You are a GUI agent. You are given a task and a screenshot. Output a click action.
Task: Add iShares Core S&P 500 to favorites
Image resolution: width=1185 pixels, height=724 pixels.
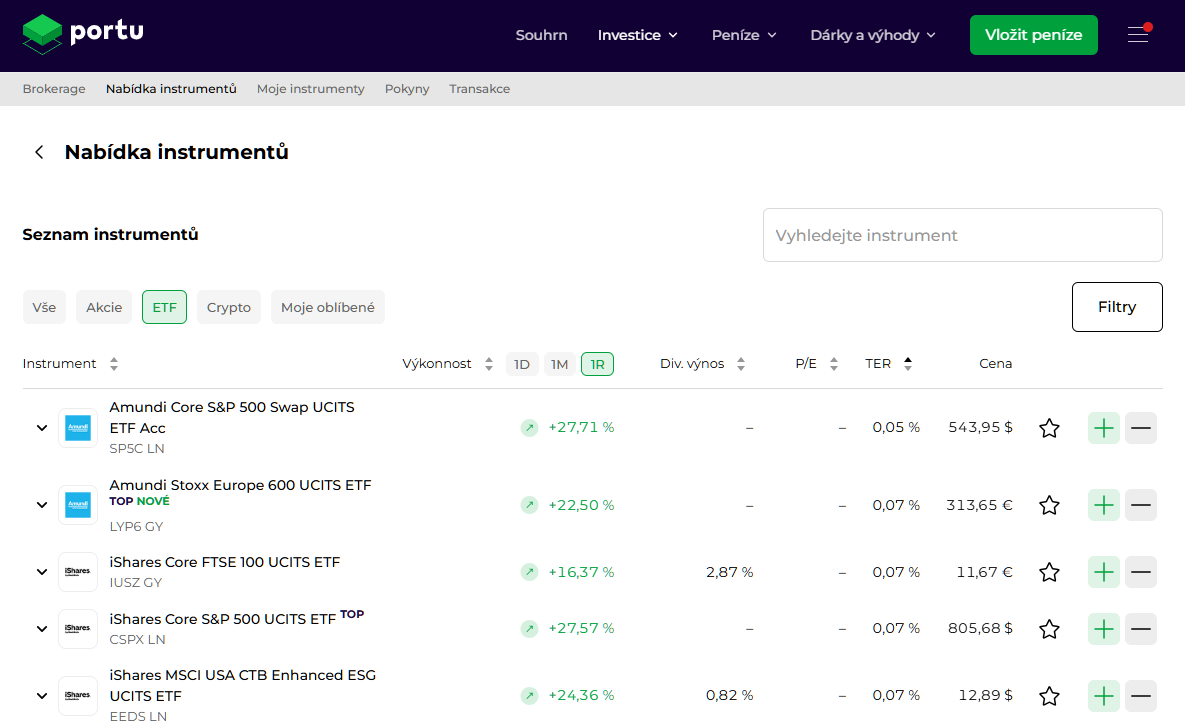point(1049,629)
